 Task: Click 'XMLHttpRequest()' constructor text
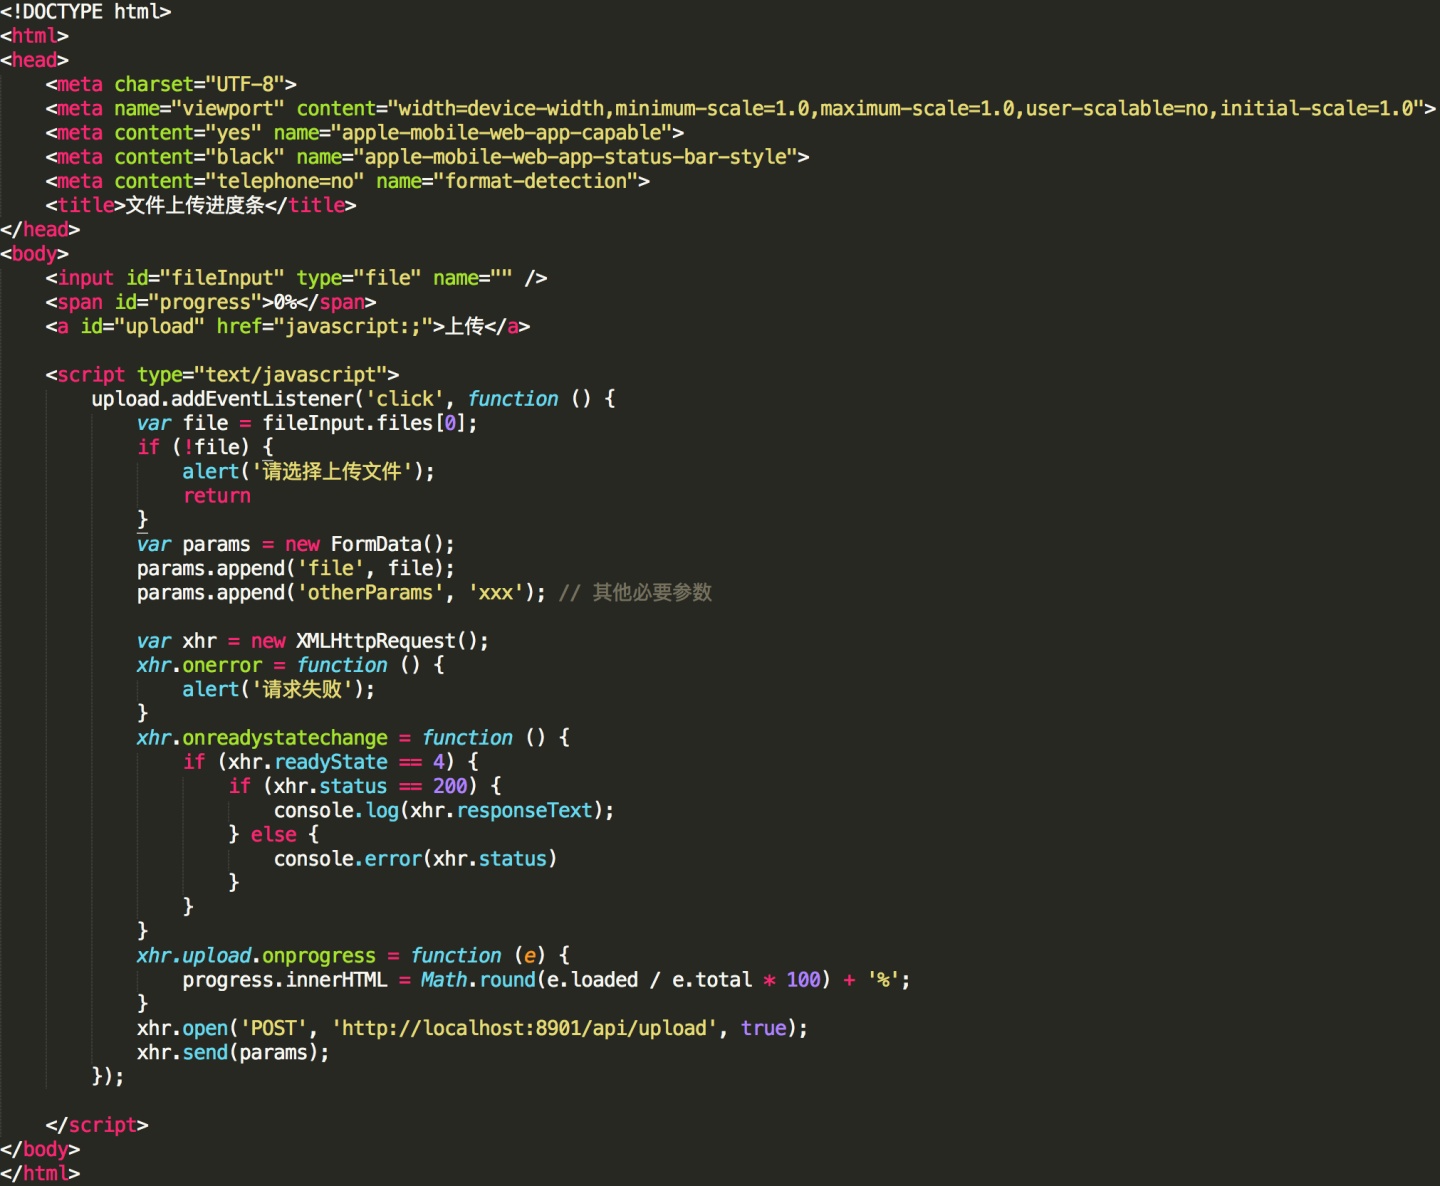[387, 641]
